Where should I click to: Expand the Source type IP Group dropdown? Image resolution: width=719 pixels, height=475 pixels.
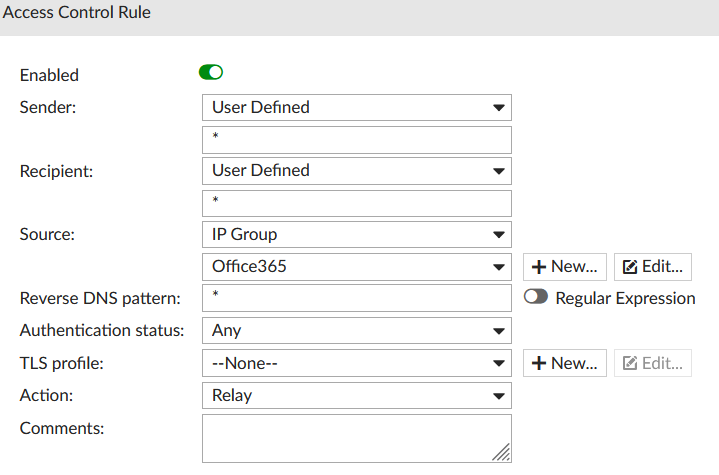pos(356,235)
